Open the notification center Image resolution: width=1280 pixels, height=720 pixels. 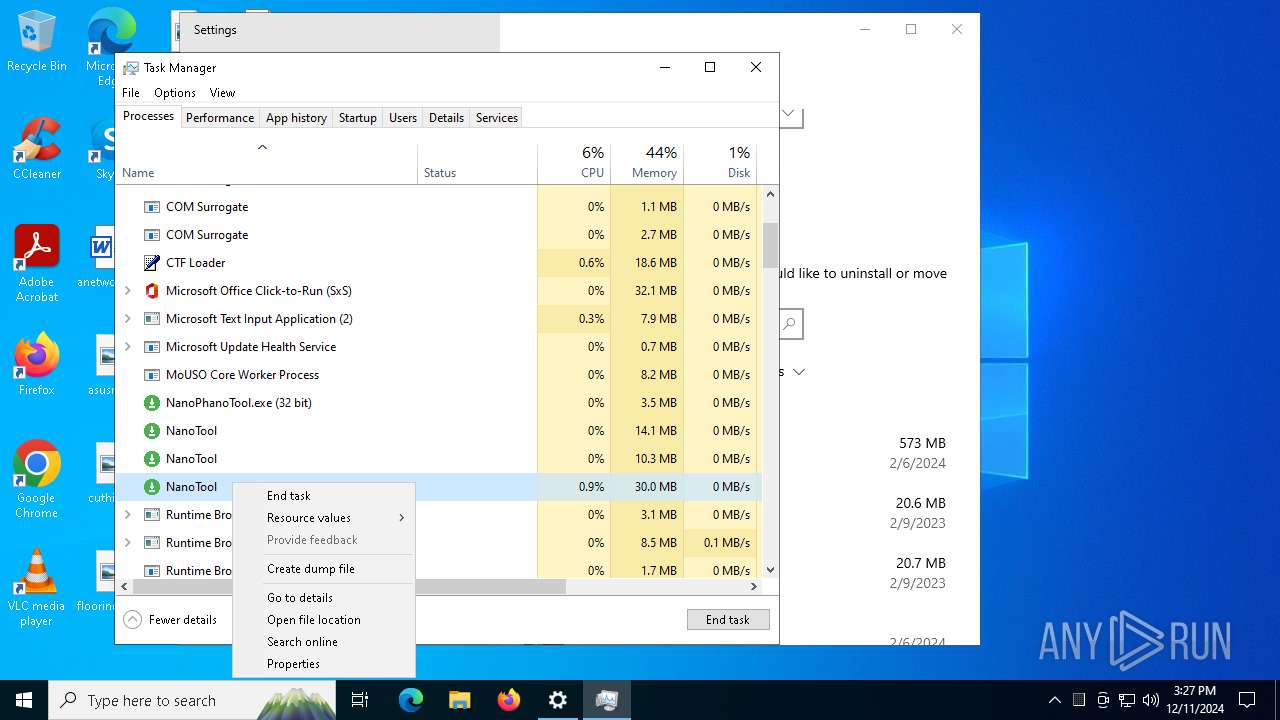[1247, 700]
